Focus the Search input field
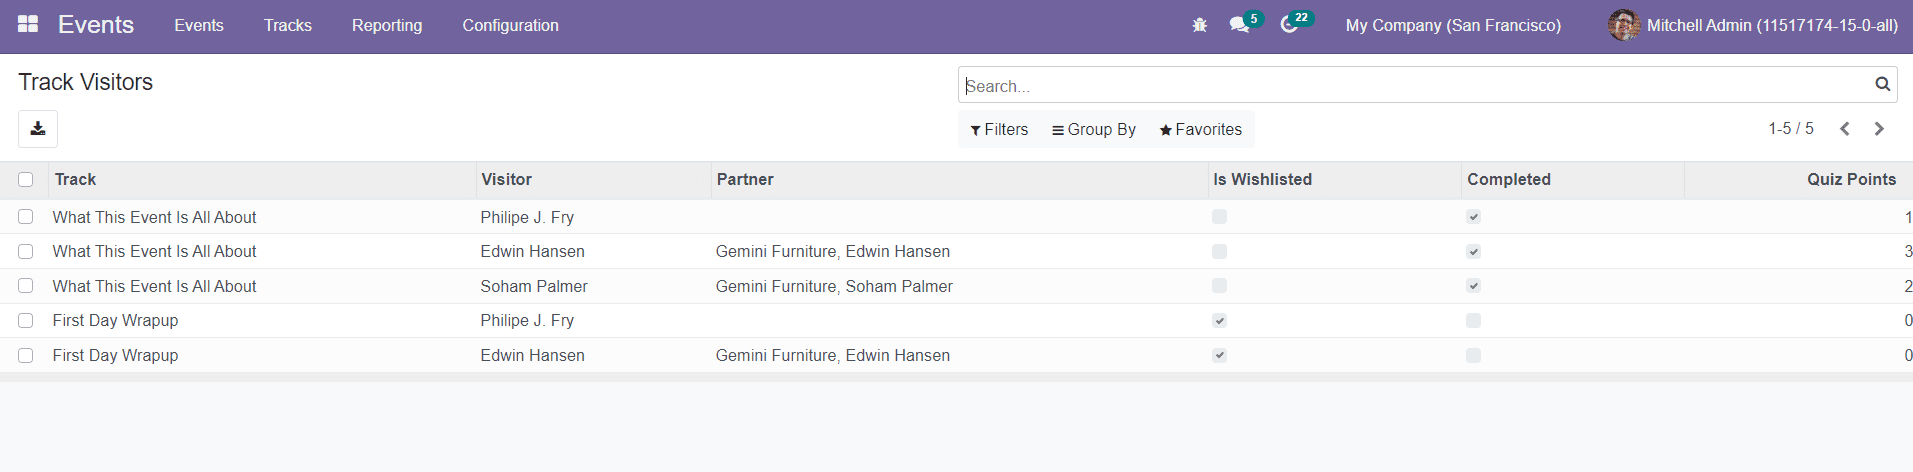This screenshot has width=1913, height=472. tap(1415, 85)
